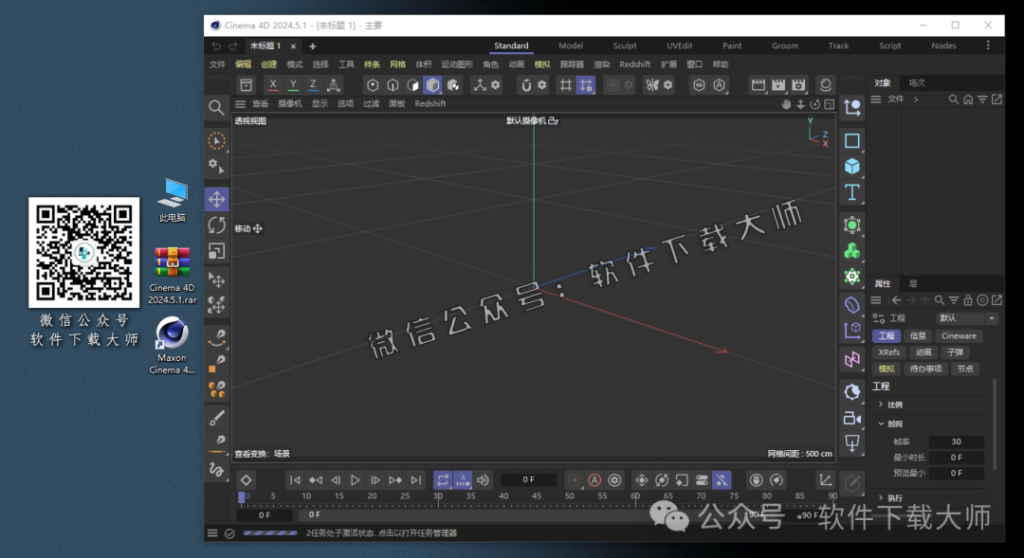Select the Rotate tool
Viewport: 1024px width, 558px height.
point(217,225)
